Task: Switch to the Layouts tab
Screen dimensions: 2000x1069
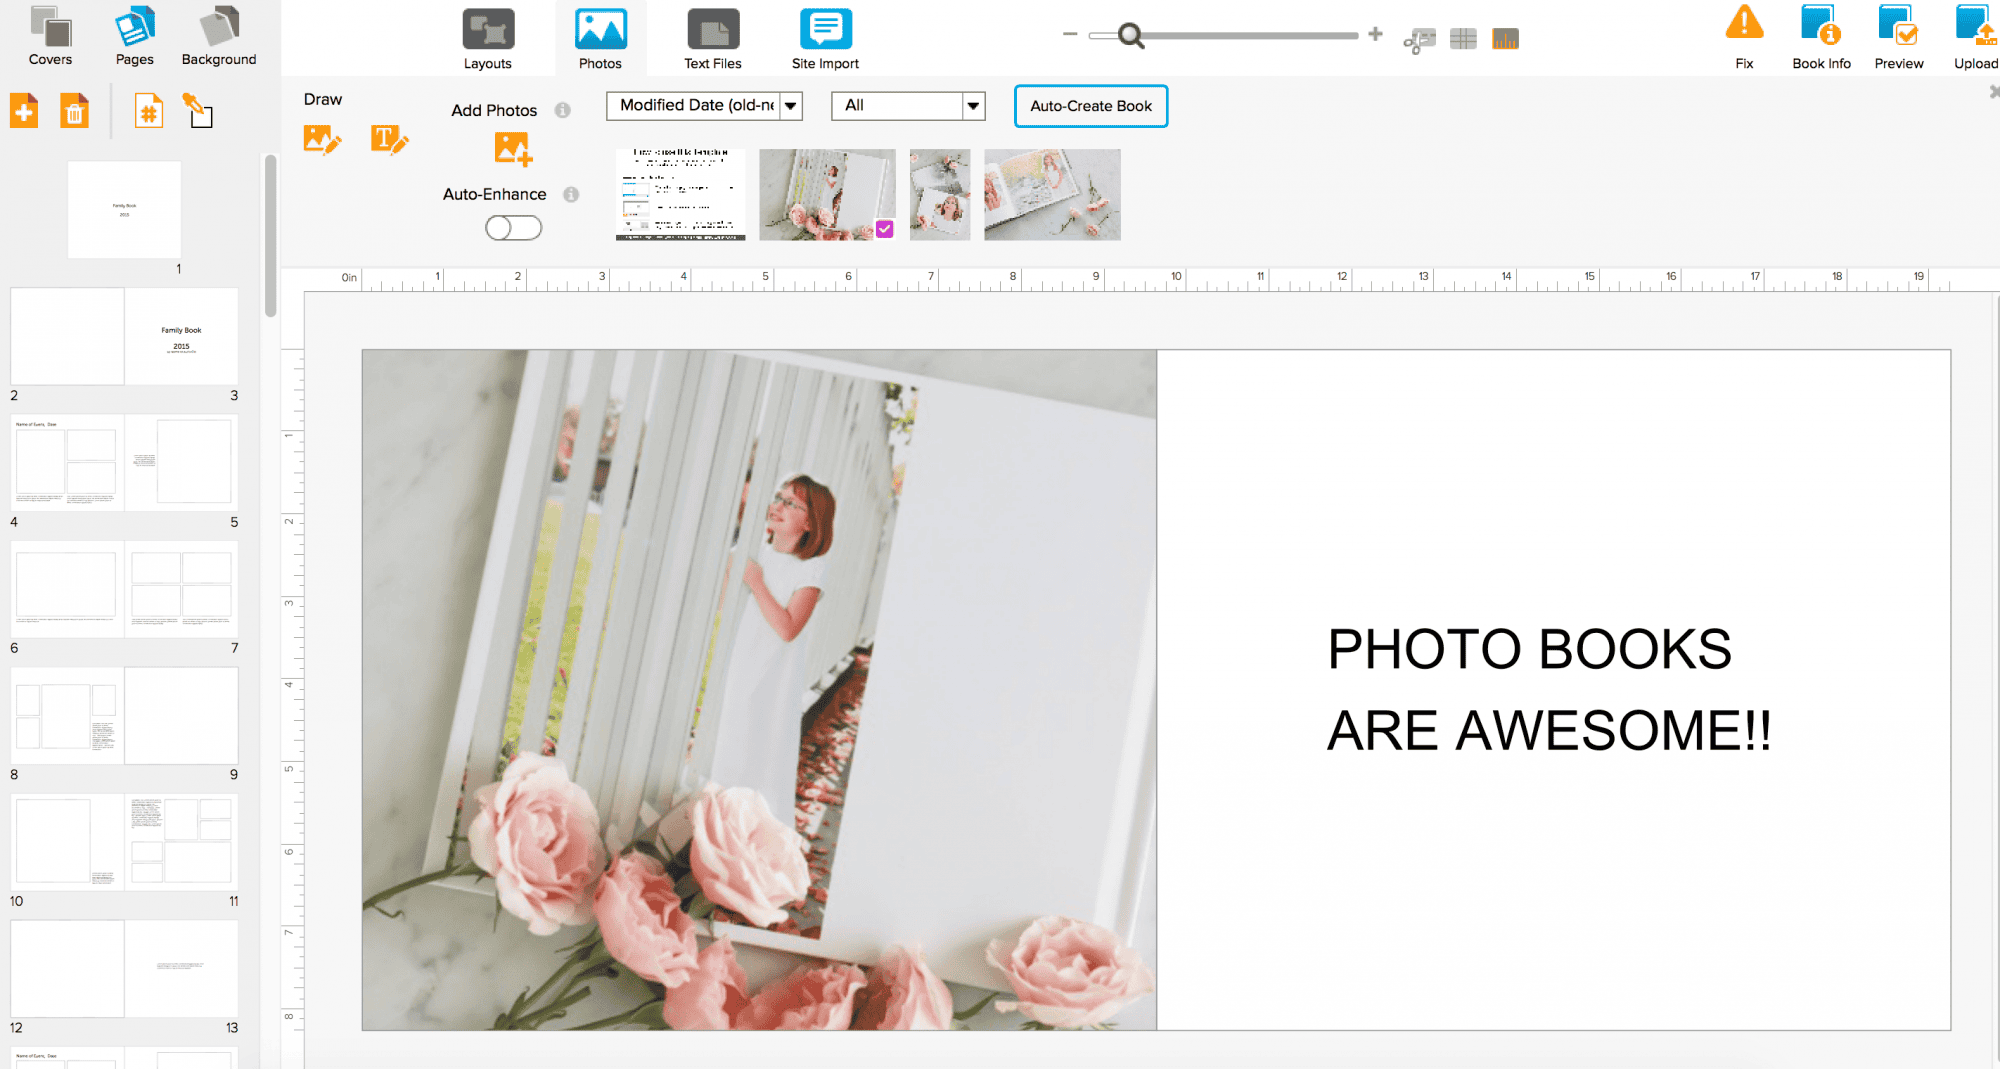Action: pyautogui.click(x=487, y=36)
